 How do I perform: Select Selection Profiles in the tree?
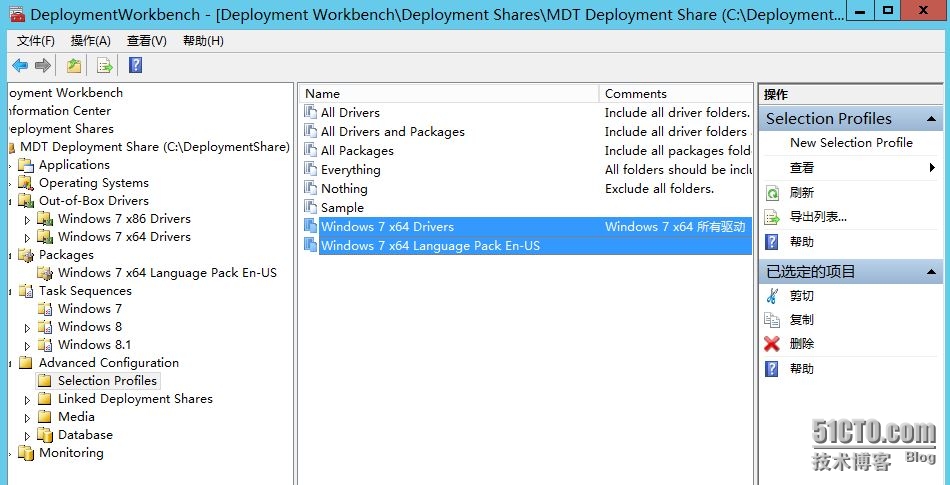coord(107,381)
